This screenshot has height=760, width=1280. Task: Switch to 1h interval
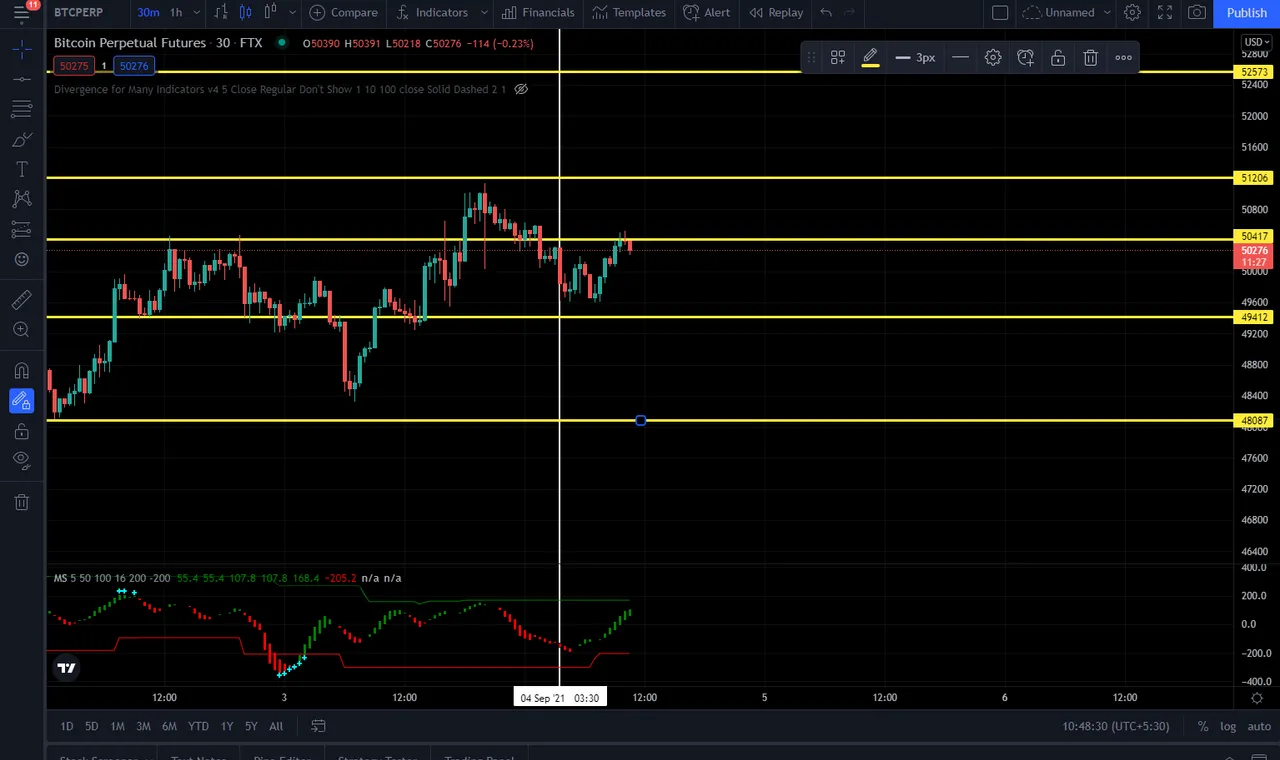176,13
